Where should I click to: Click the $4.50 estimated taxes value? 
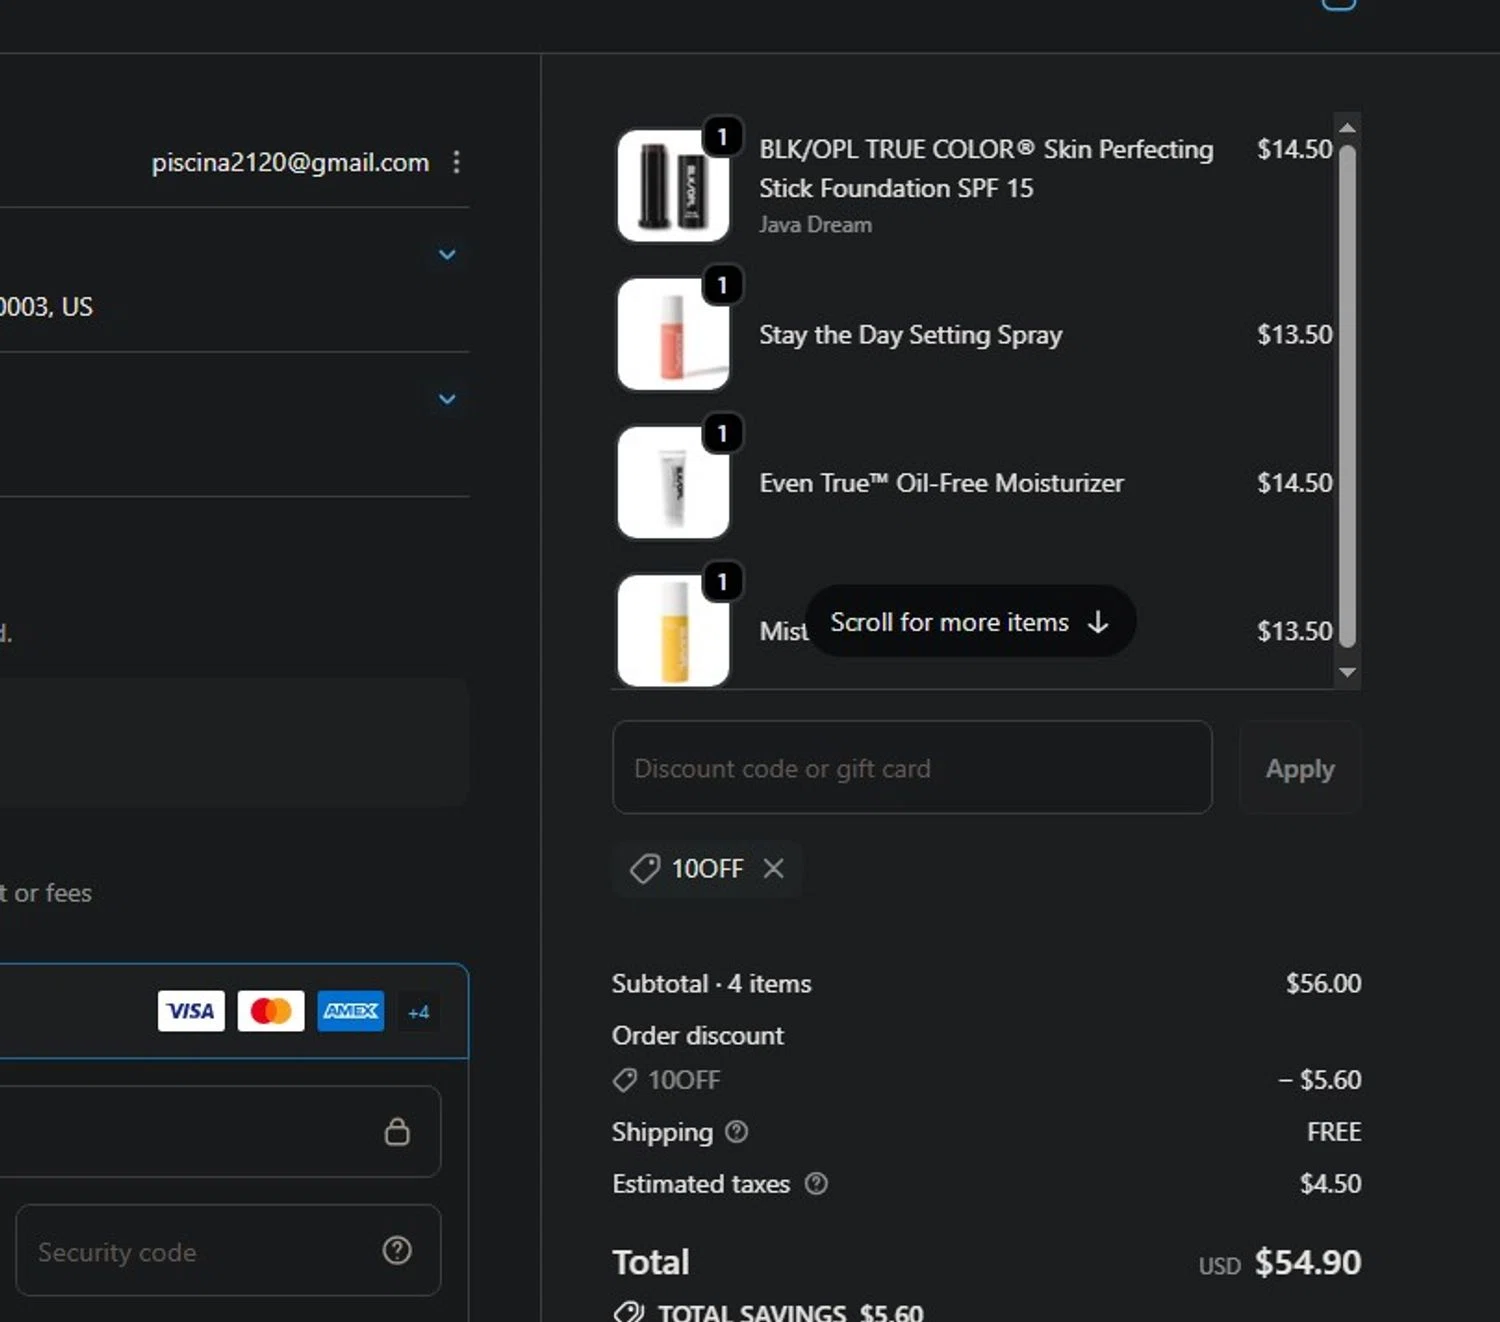[x=1330, y=1183]
